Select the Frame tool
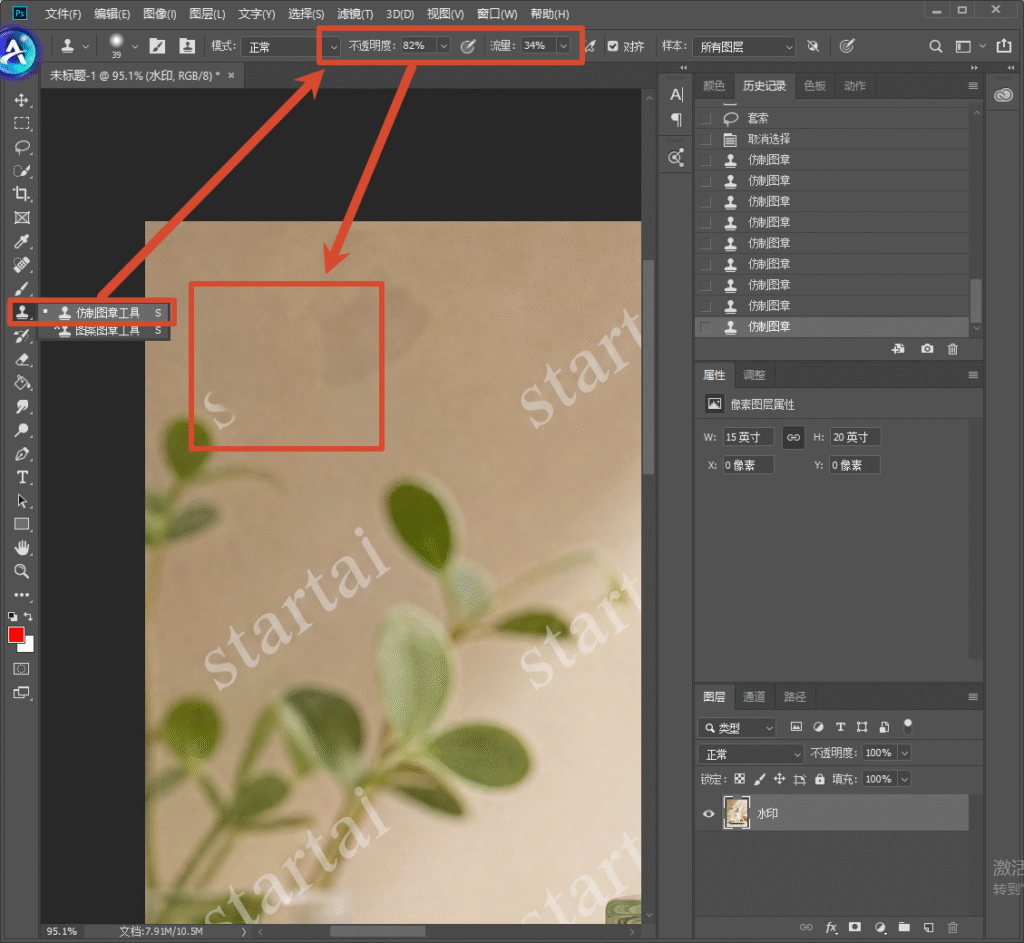Screen dimensions: 1024x943 click(22, 217)
